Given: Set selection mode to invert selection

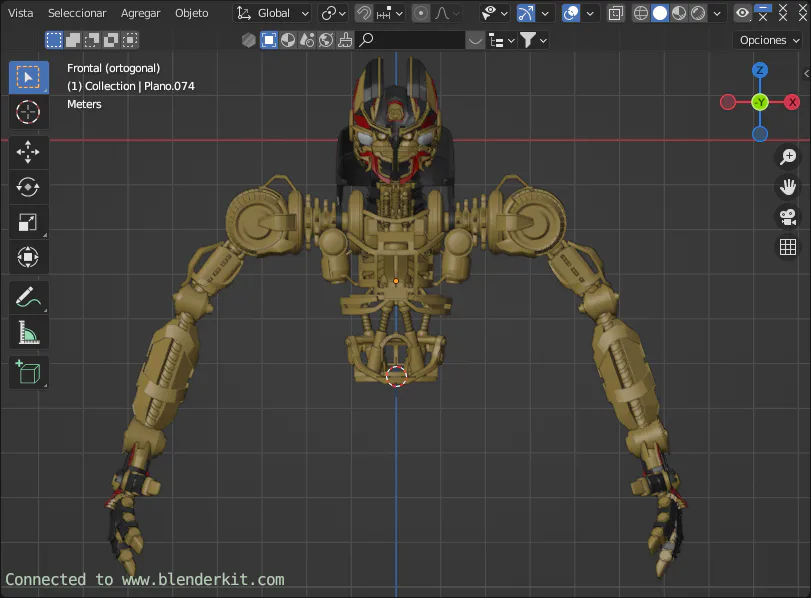Looking at the screenshot, I should click(x=111, y=40).
